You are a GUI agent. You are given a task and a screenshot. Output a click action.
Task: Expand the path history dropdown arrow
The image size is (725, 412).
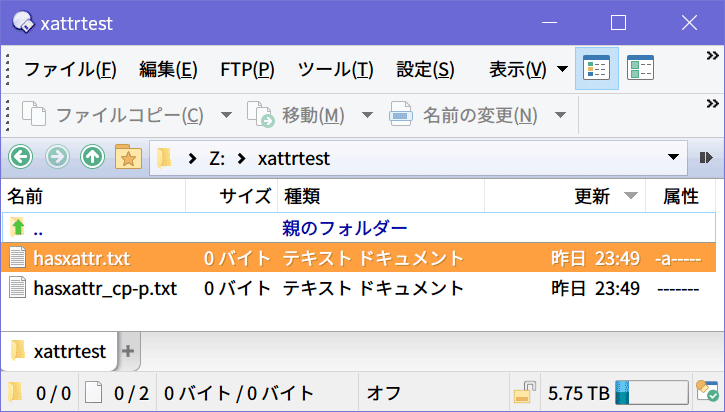[x=673, y=157]
